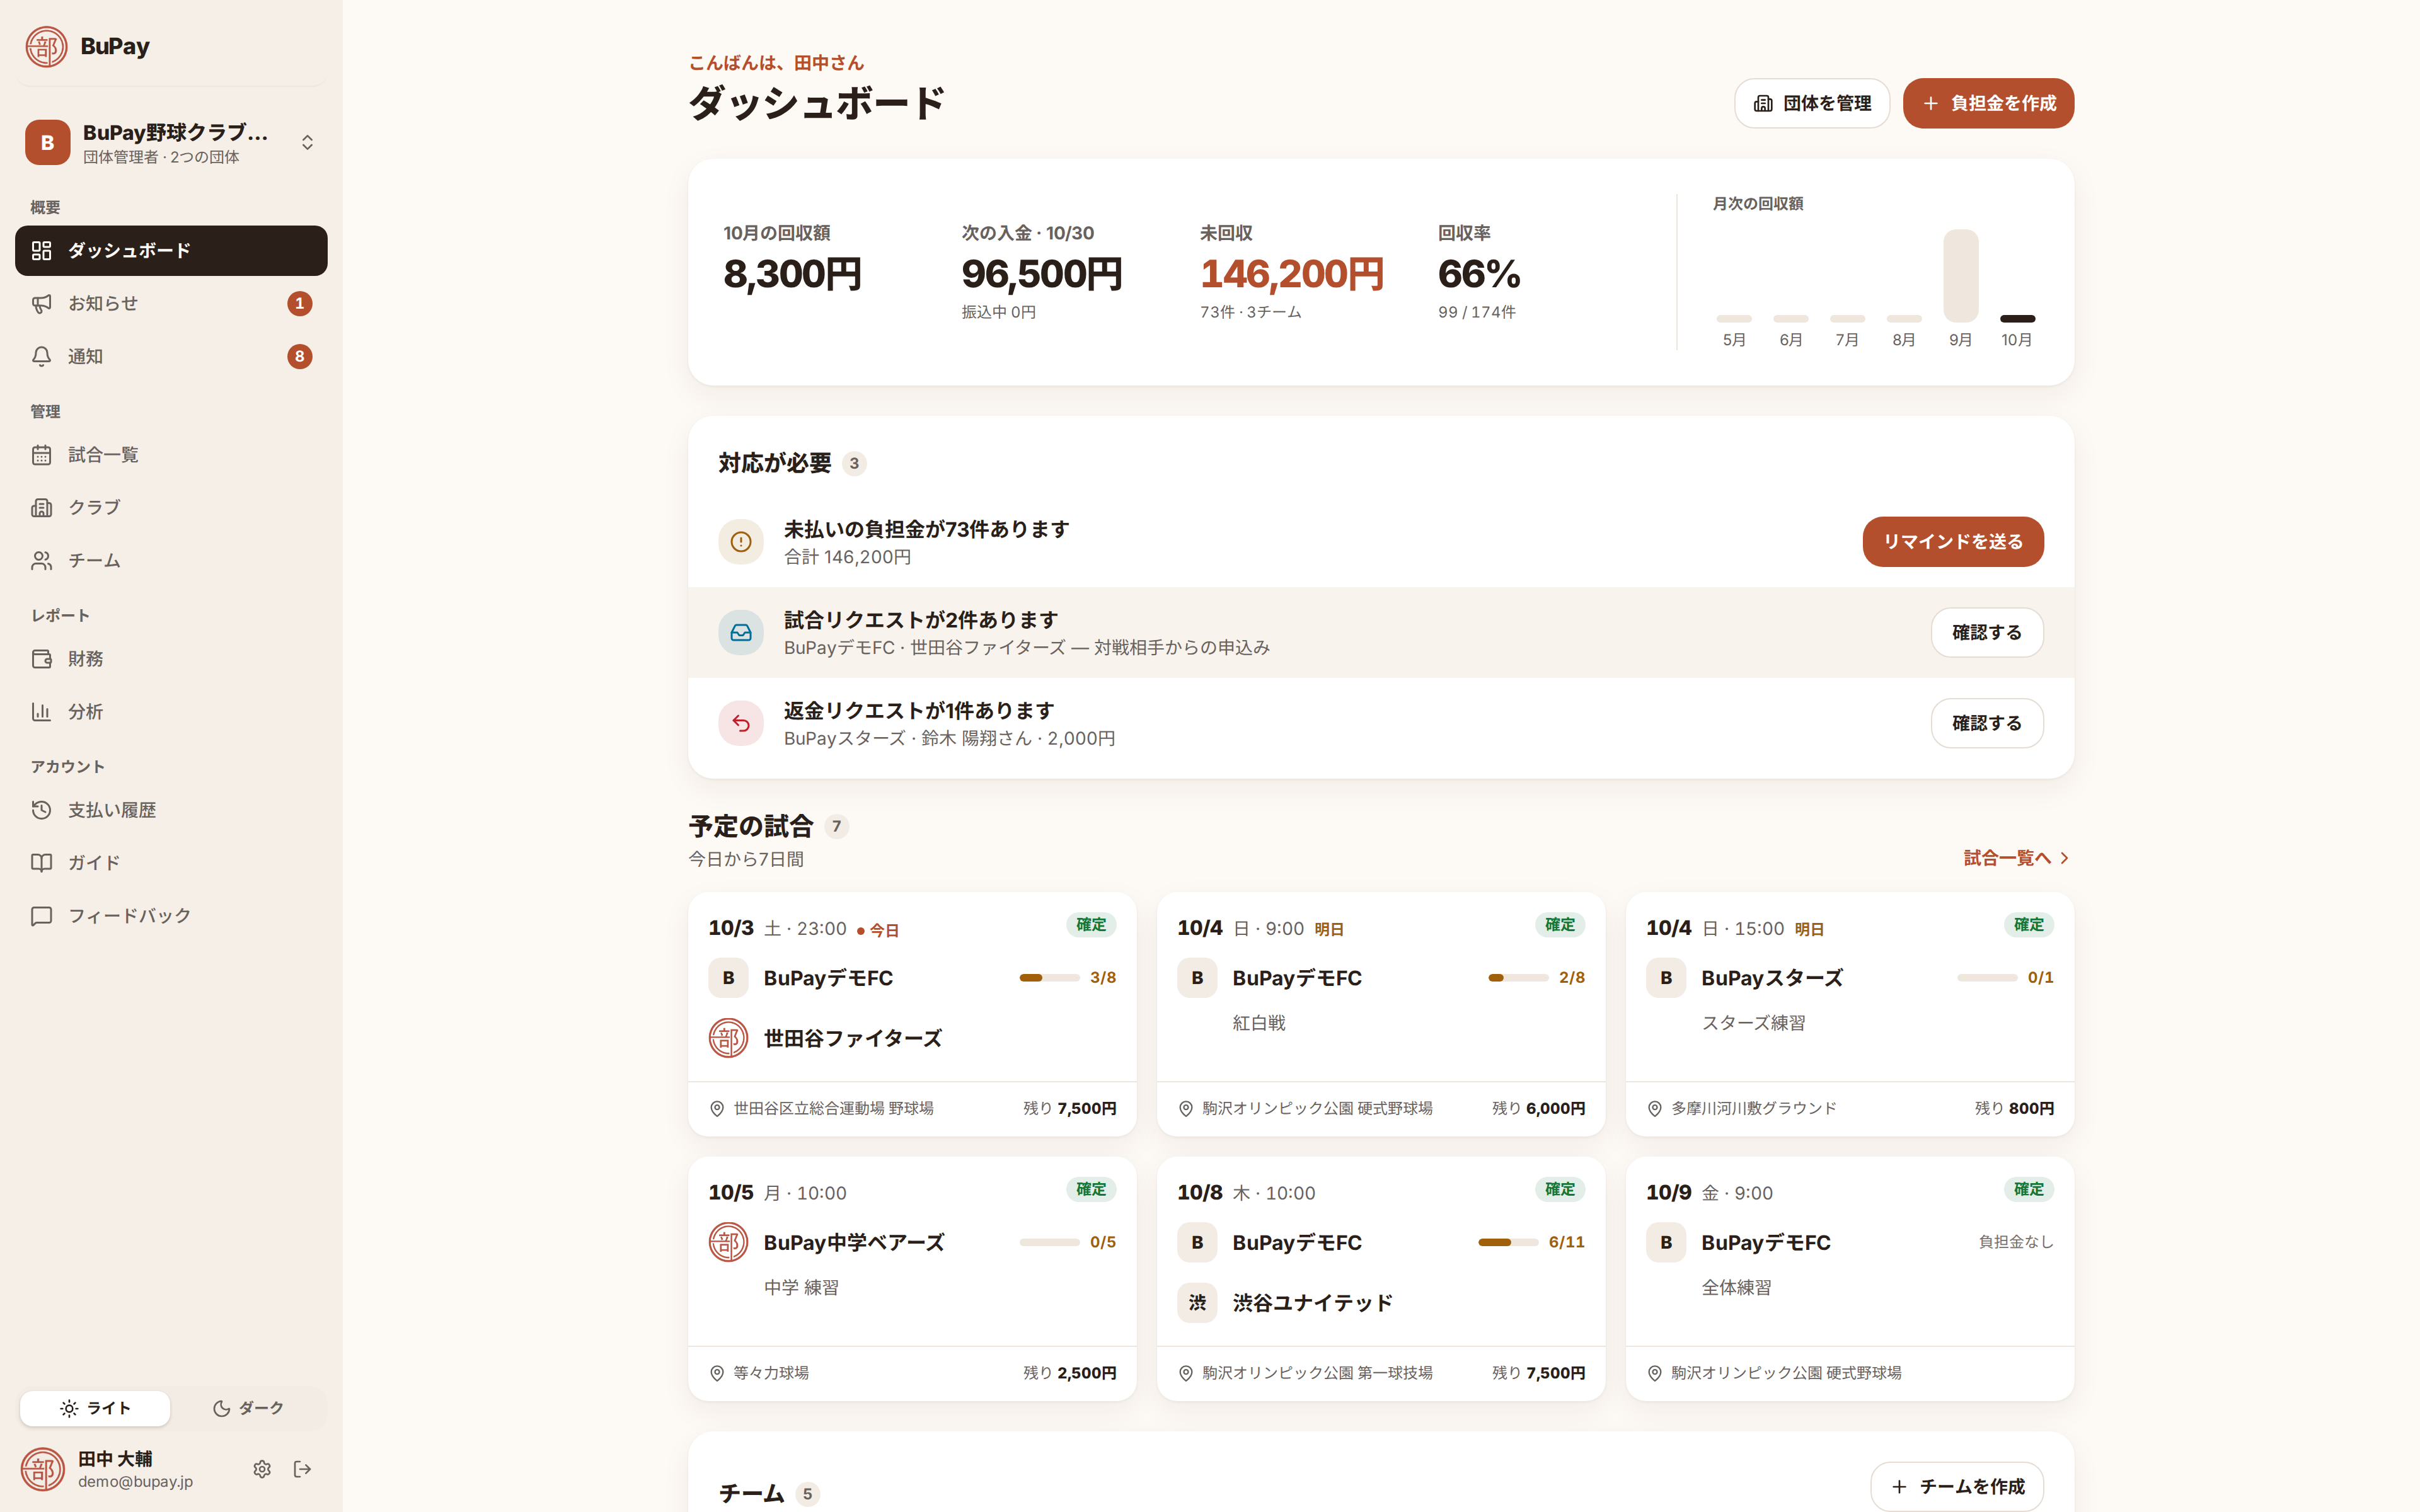Click the 試合一覧へ link
The image size is (2420, 1512).
tap(2016, 858)
